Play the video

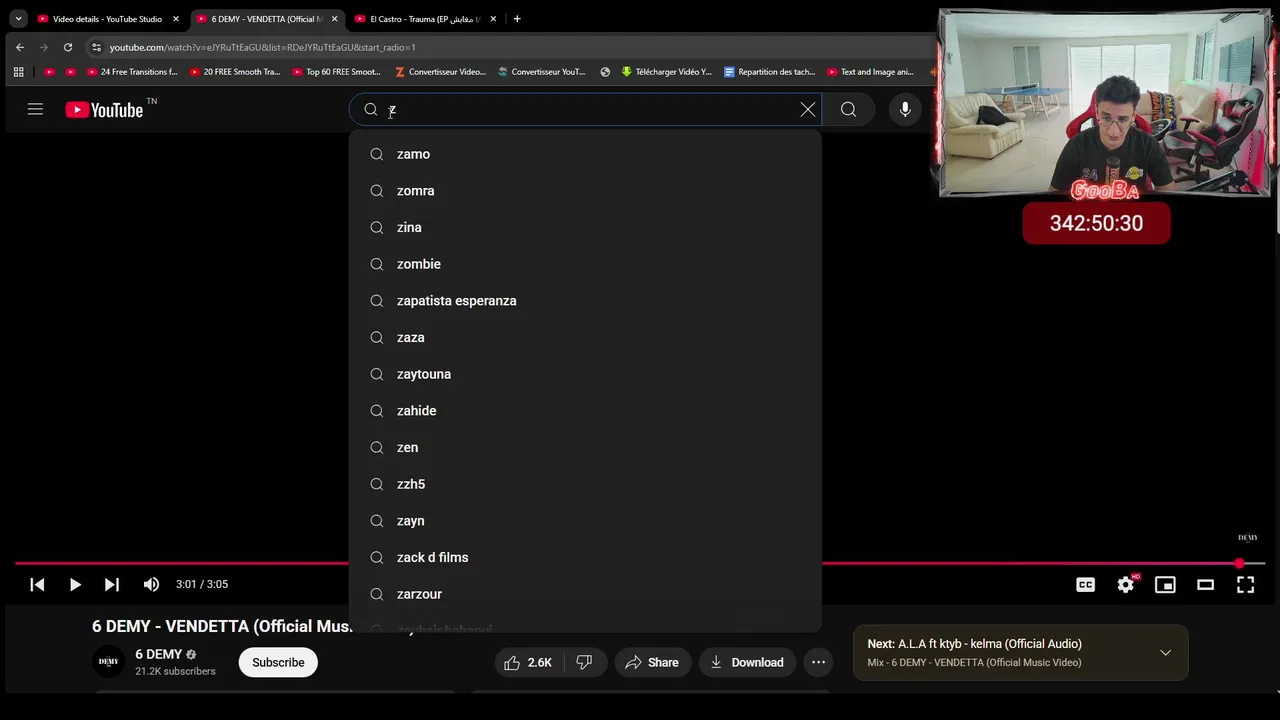coord(75,585)
